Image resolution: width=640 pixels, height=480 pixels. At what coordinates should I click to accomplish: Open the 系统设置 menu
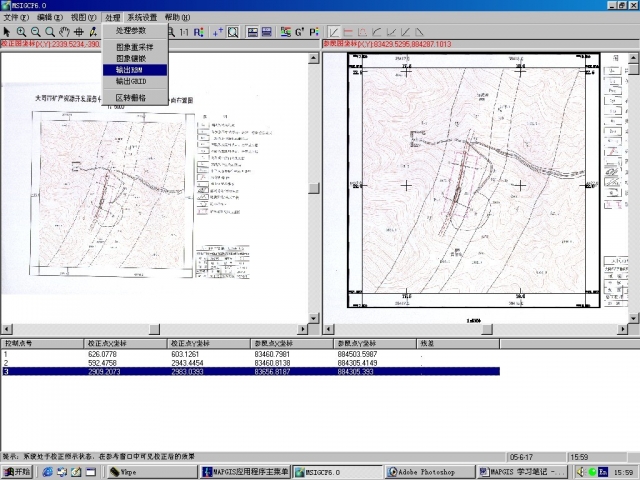point(142,18)
